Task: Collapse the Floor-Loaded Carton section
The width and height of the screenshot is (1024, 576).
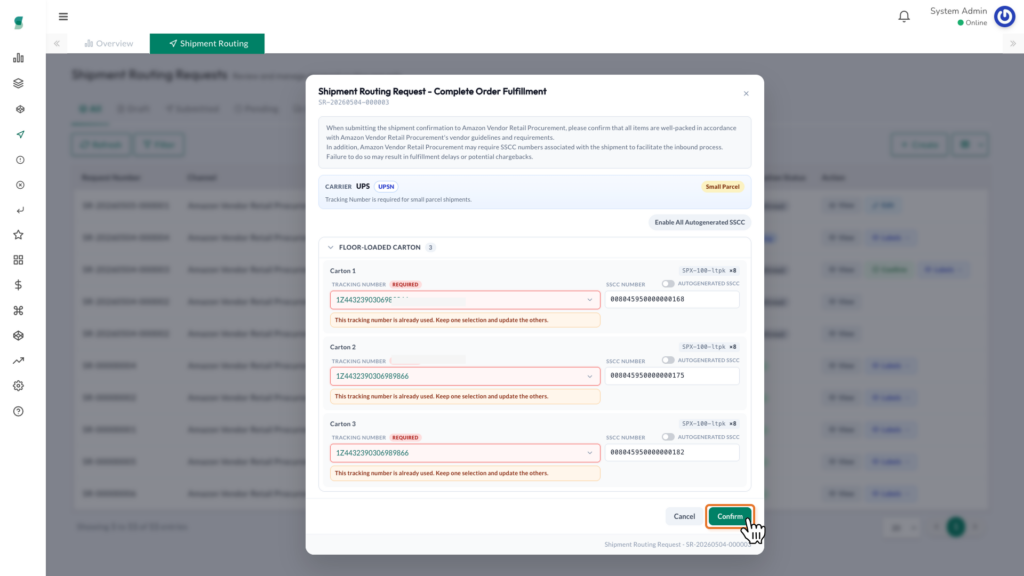Action: coord(330,248)
